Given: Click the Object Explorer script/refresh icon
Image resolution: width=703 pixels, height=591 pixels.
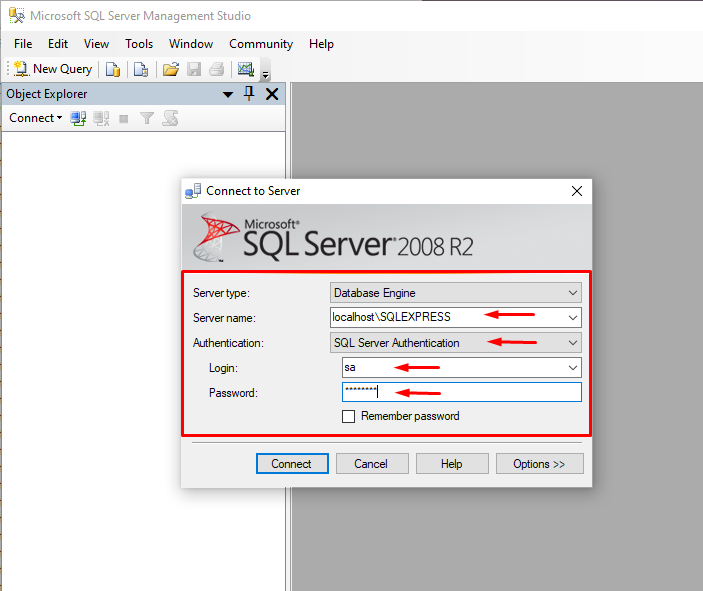Looking at the screenshot, I should (x=170, y=118).
